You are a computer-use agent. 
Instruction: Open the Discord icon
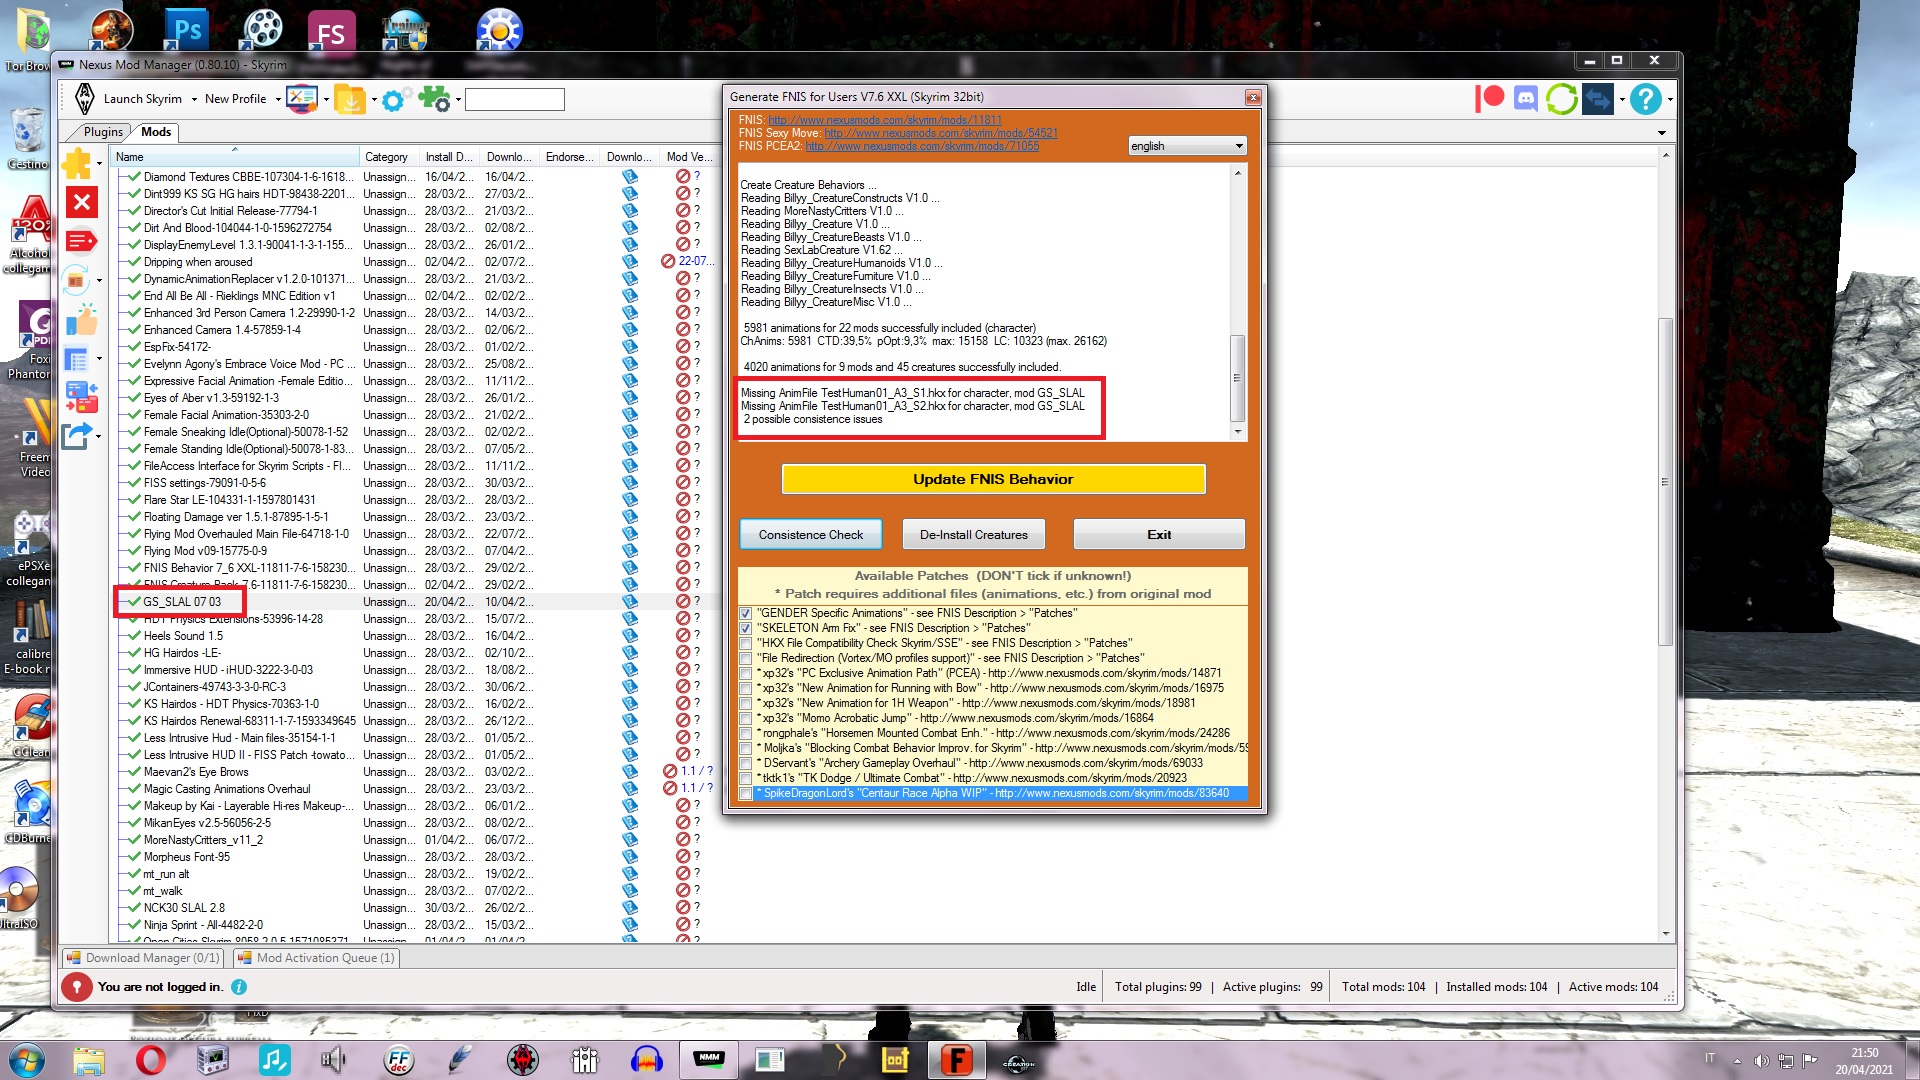pos(1525,99)
